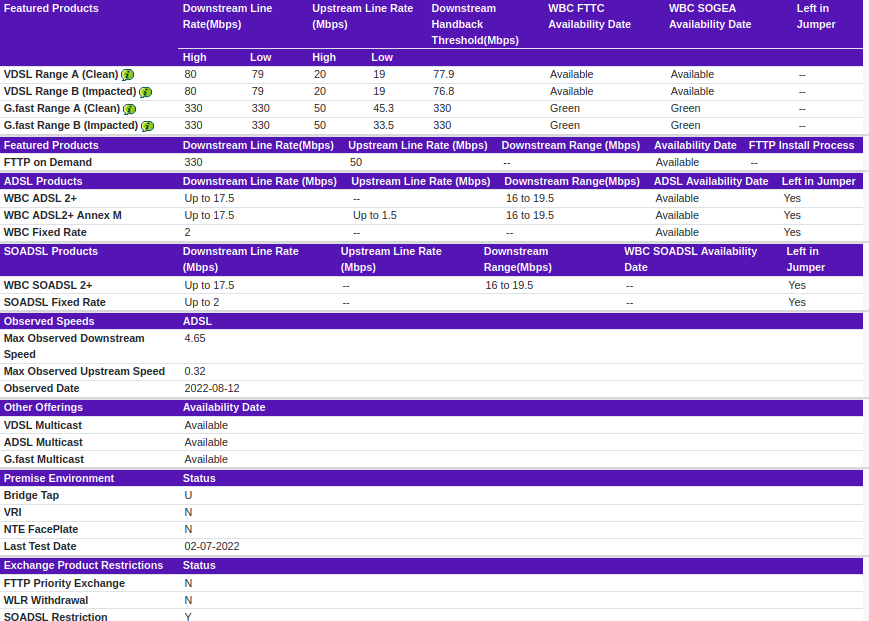The height and width of the screenshot is (621, 869).
Task: Select the Last Test Date value 02-07-2022
Action: (x=212, y=546)
